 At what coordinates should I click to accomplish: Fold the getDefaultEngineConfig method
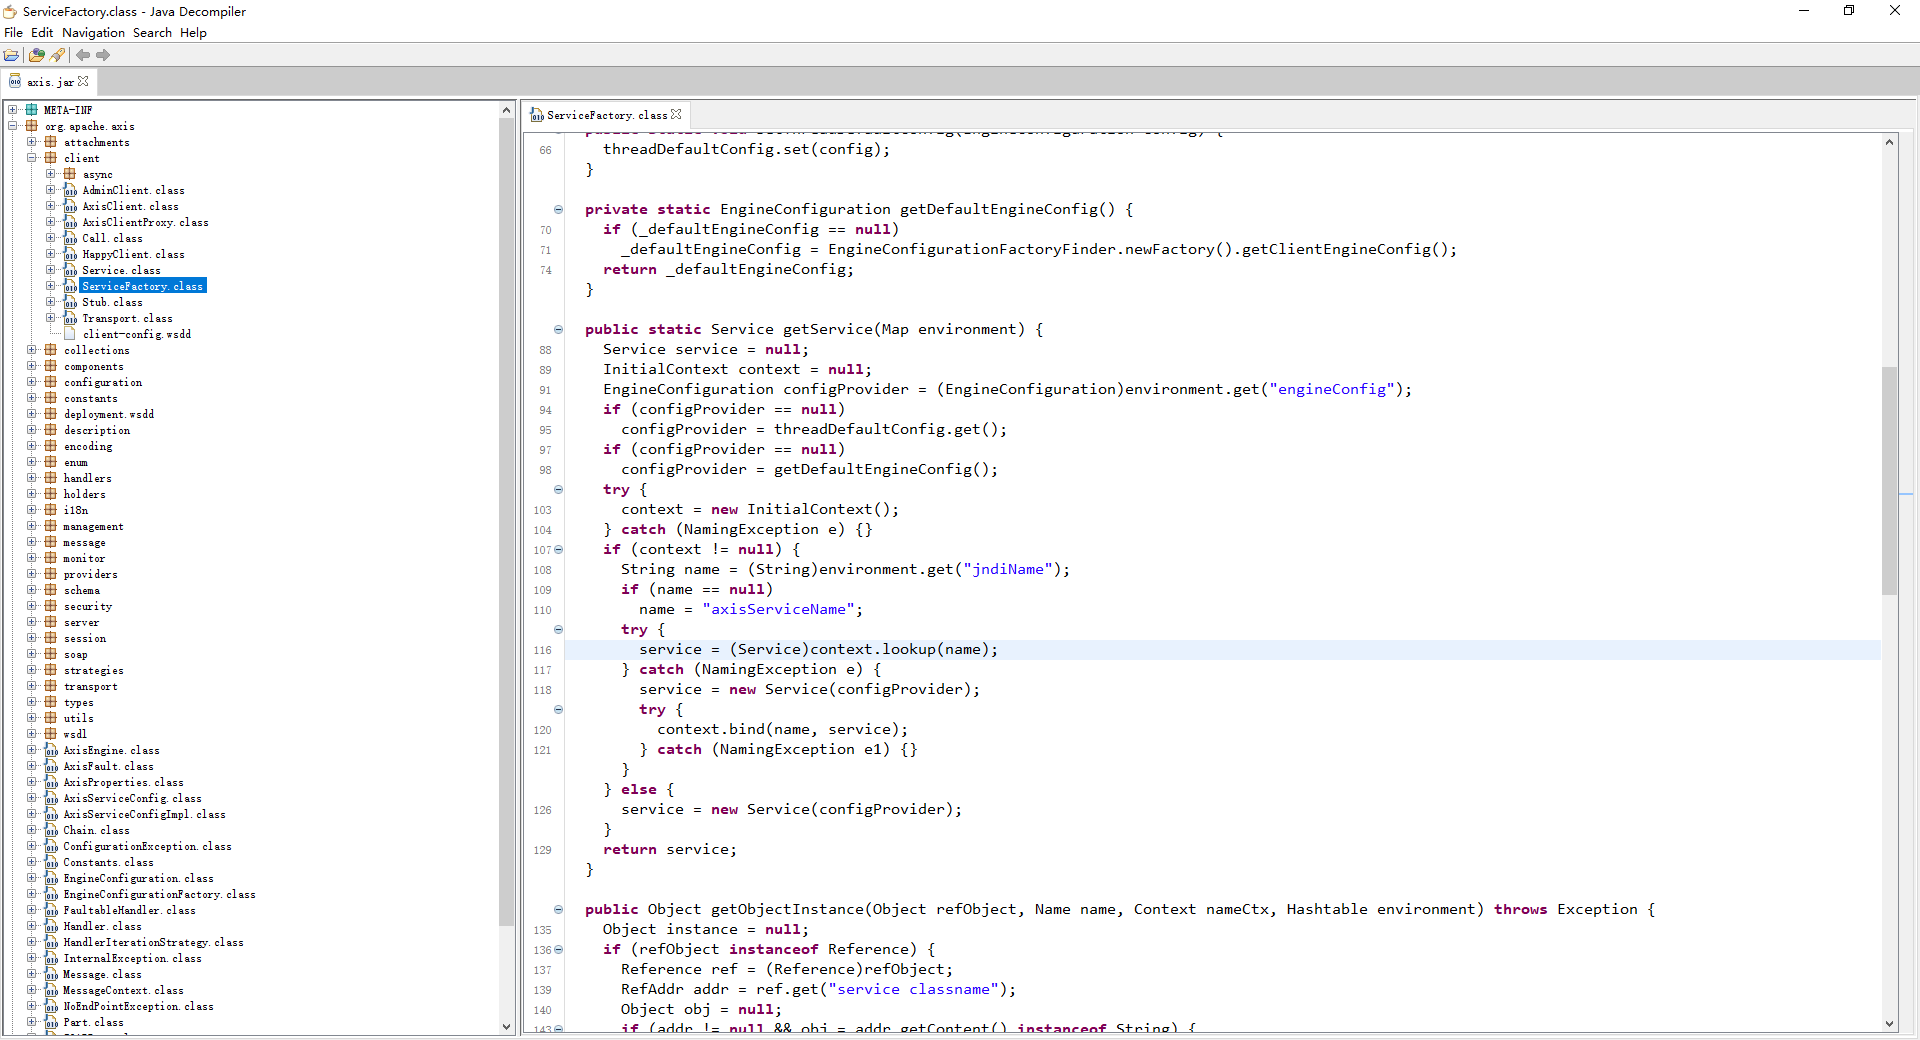pos(558,210)
